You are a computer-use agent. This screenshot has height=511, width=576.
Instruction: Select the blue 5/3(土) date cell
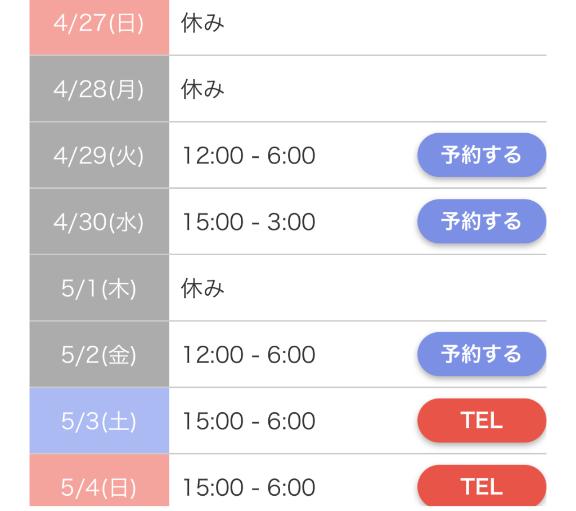(99, 421)
